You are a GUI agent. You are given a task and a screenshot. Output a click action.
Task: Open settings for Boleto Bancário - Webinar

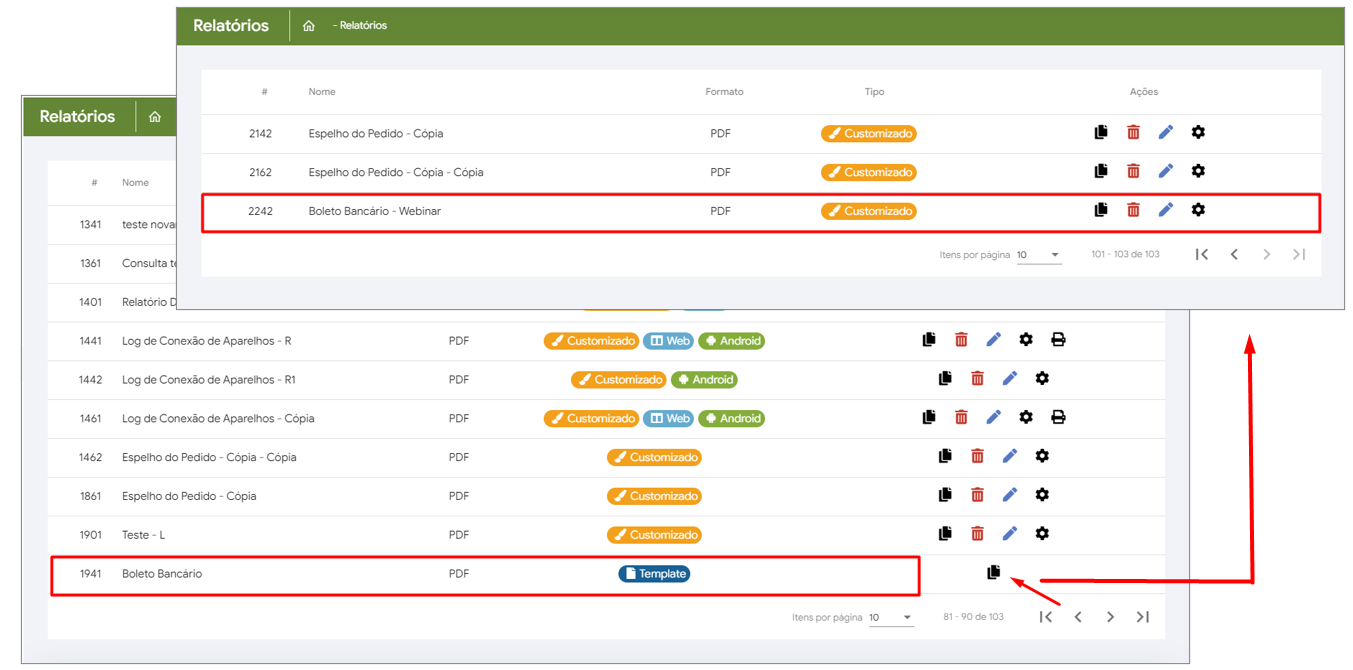tap(1198, 210)
